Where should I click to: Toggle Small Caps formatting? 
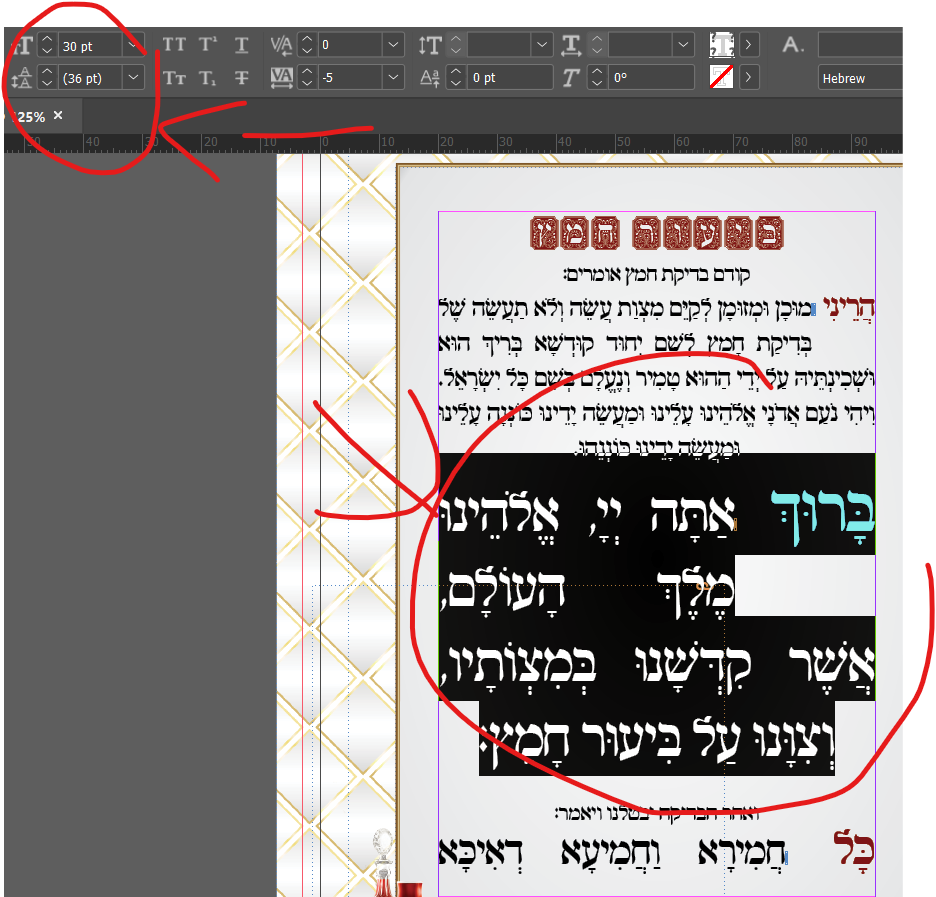(x=174, y=78)
